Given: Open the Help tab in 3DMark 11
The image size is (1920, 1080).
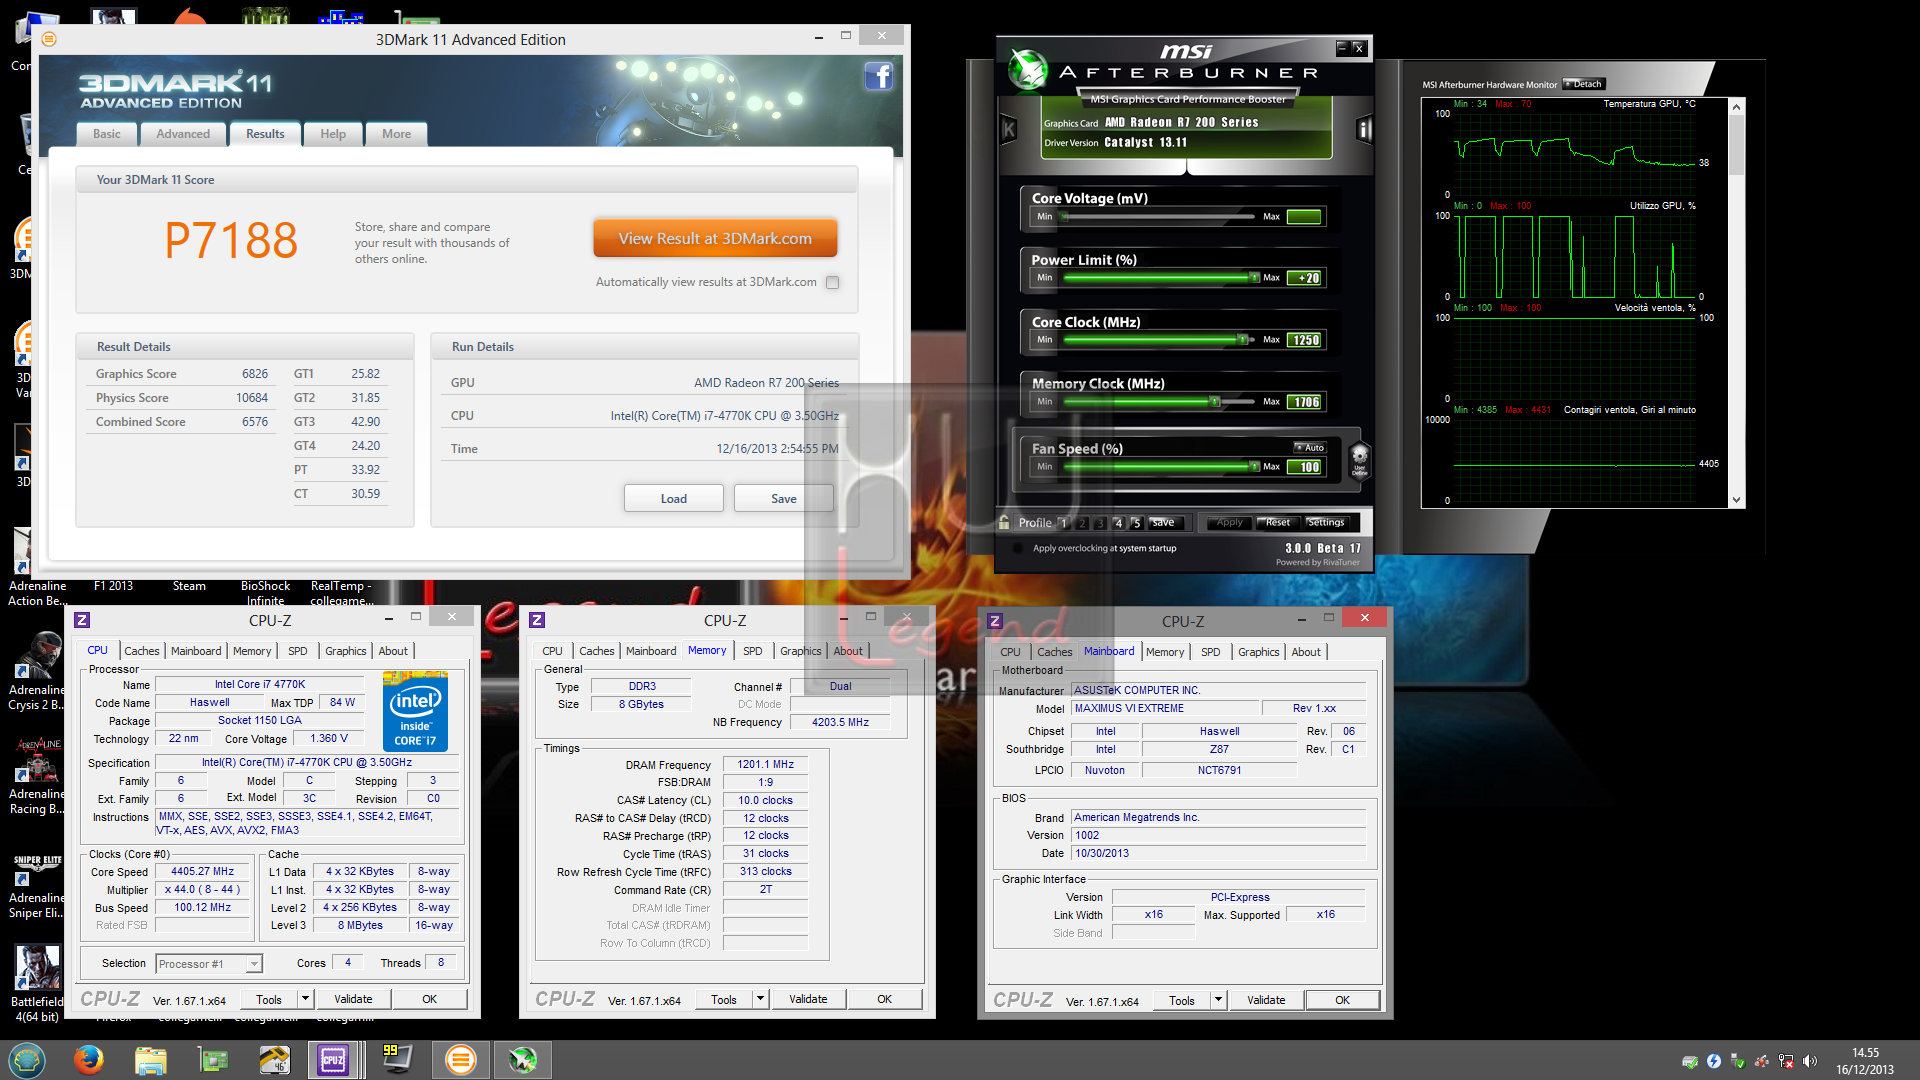Looking at the screenshot, I should [x=333, y=133].
